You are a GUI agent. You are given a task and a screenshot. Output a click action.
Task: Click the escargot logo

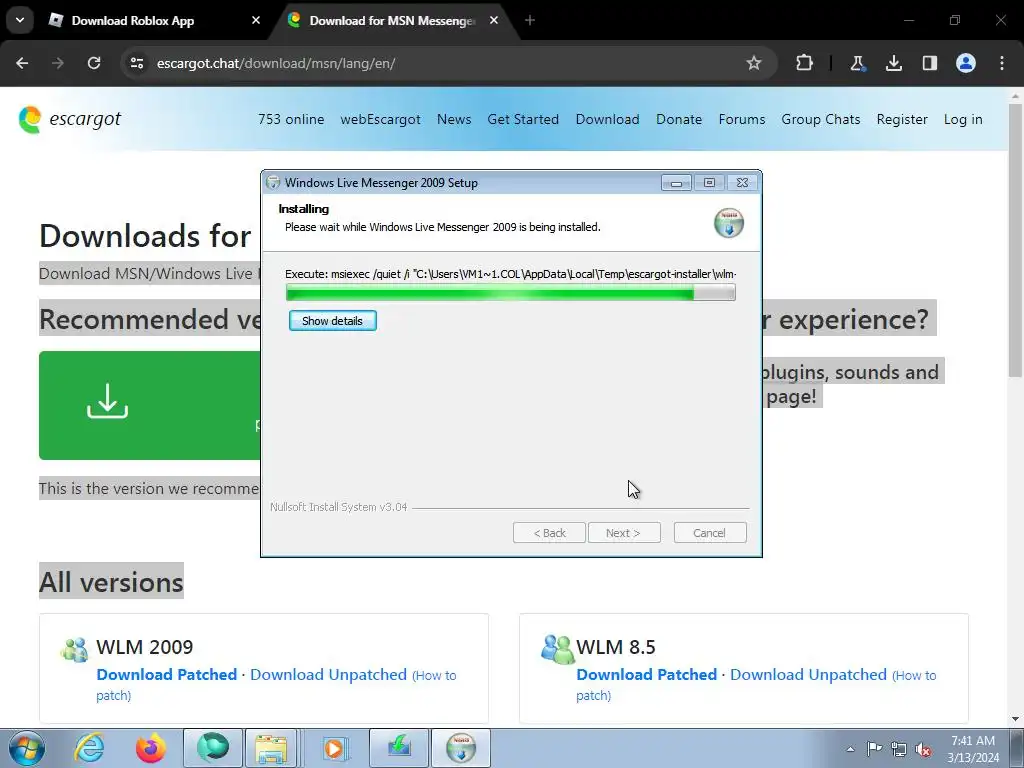point(69,120)
